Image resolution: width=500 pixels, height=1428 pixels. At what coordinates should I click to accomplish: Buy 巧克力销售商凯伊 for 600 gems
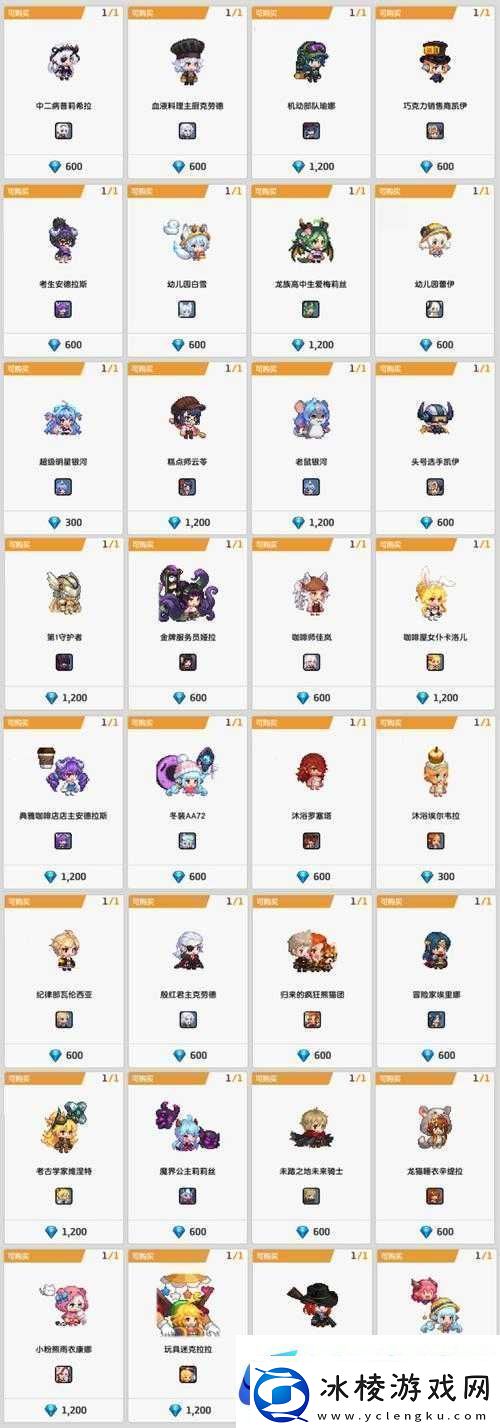pos(437,167)
